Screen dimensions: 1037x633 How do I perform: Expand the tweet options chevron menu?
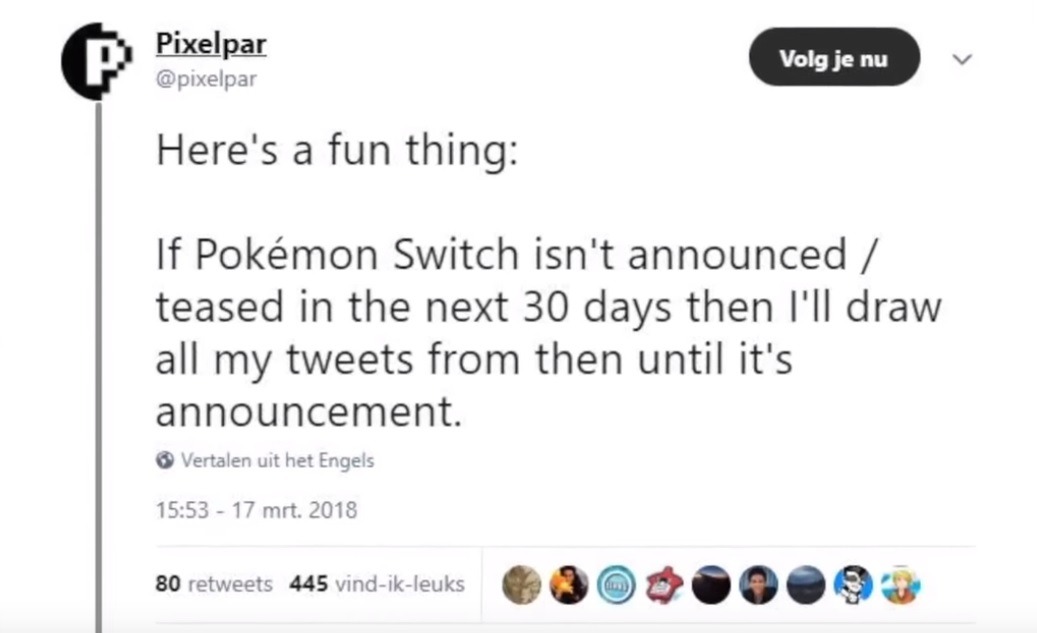962,60
